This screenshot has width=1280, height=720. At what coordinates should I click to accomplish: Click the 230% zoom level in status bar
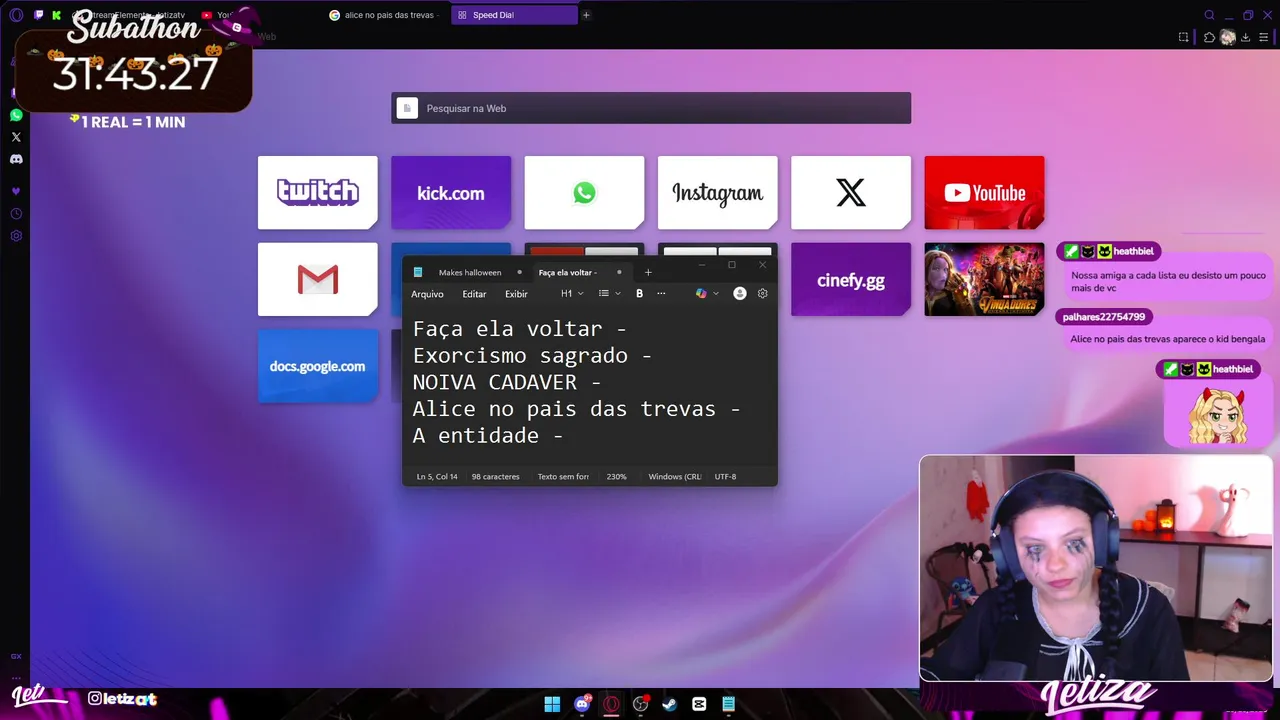(x=616, y=477)
